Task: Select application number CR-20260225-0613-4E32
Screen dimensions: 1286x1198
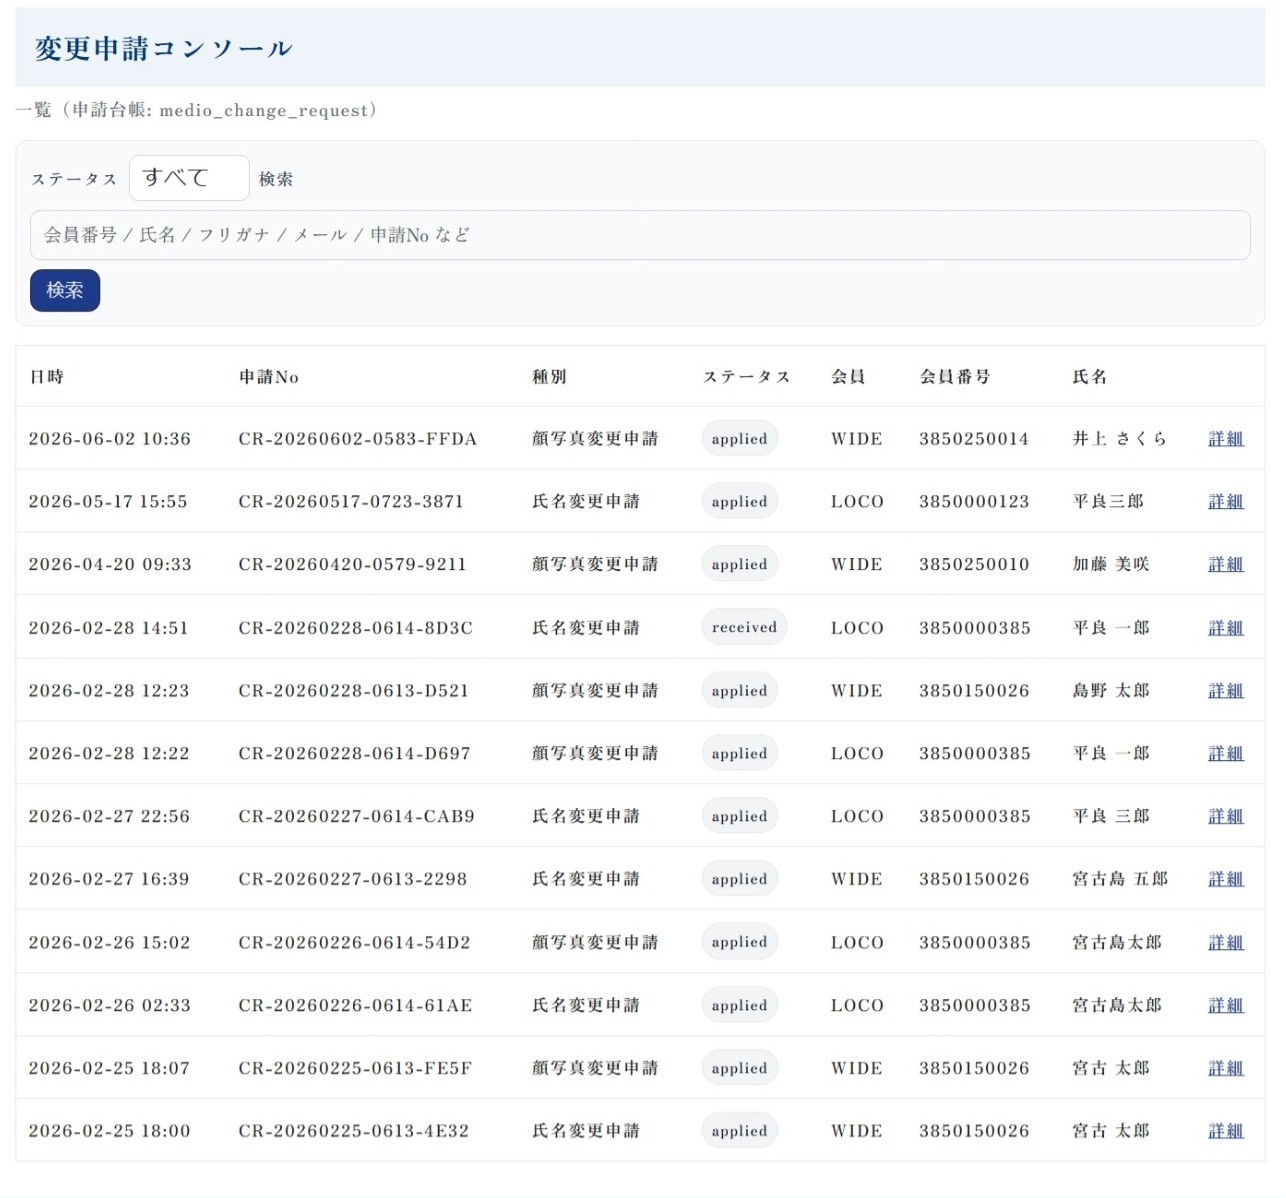Action: coord(354,1132)
